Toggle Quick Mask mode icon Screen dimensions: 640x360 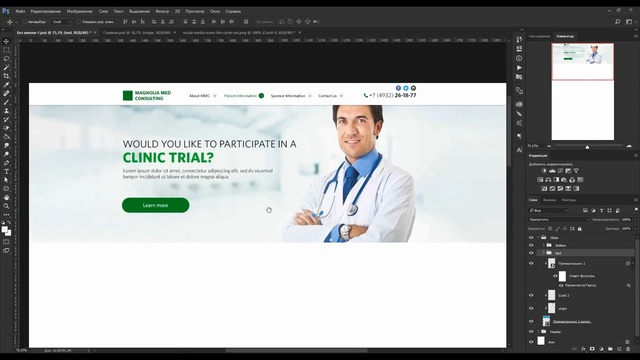pos(6,242)
